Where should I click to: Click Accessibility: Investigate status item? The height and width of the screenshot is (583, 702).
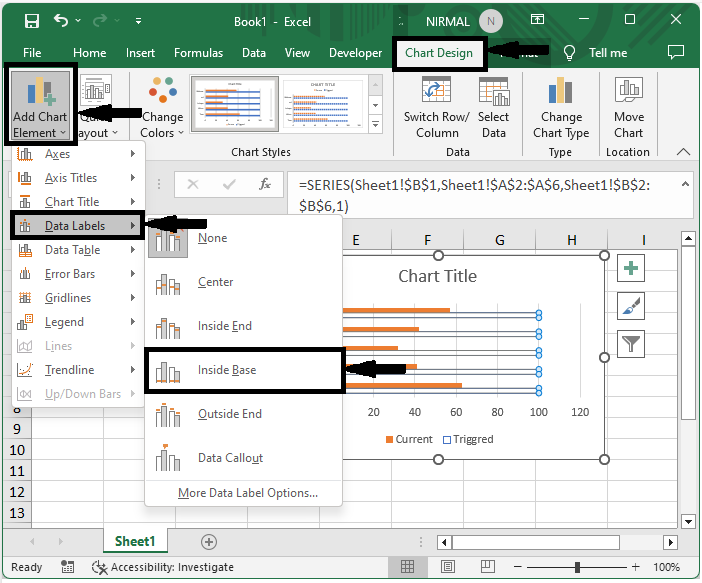coord(163,567)
